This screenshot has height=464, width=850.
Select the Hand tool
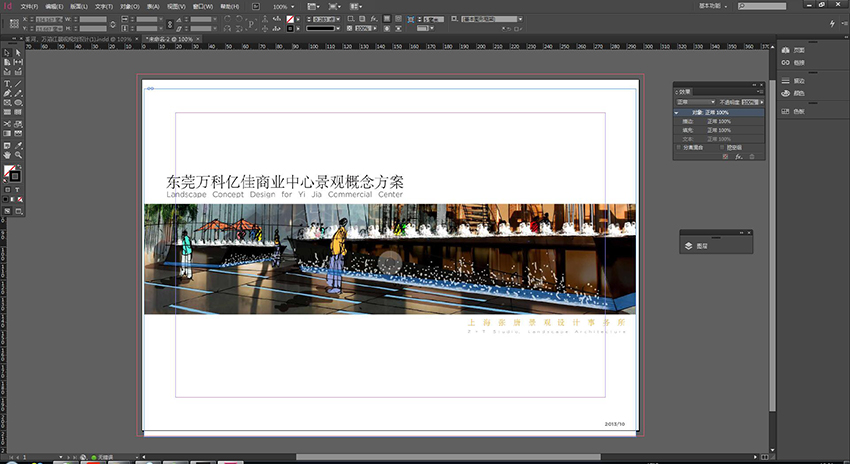click(x=7, y=154)
